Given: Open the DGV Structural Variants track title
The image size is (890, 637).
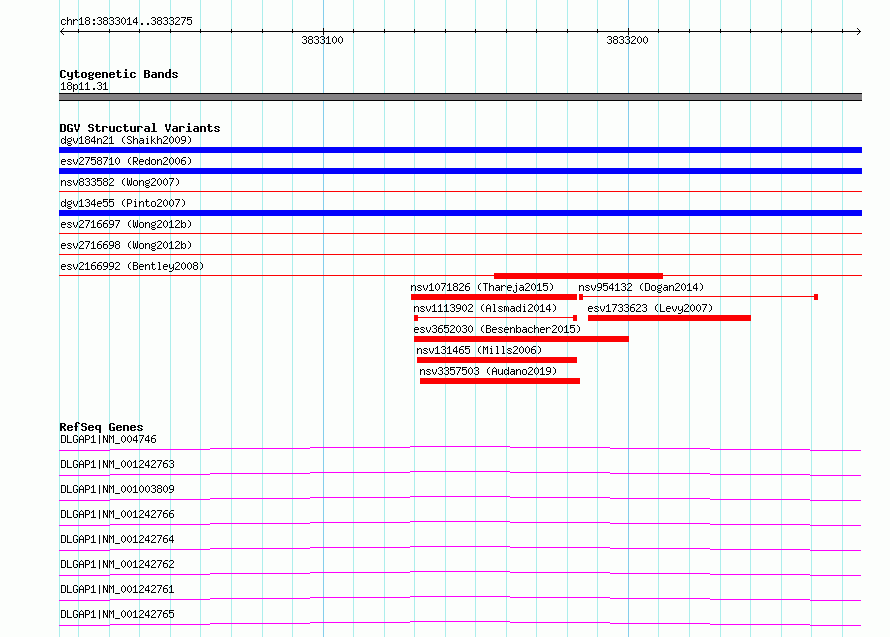Looking at the screenshot, I should 140,128.
